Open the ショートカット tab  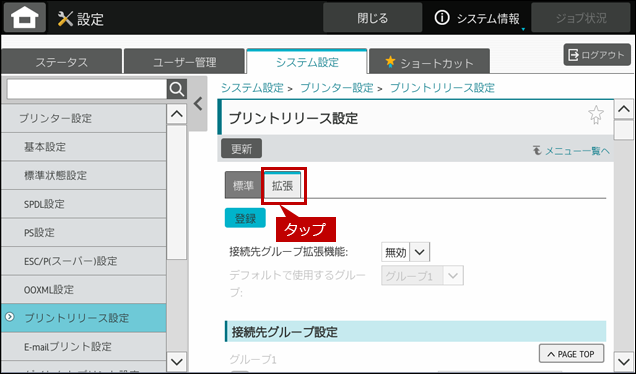(x=430, y=62)
